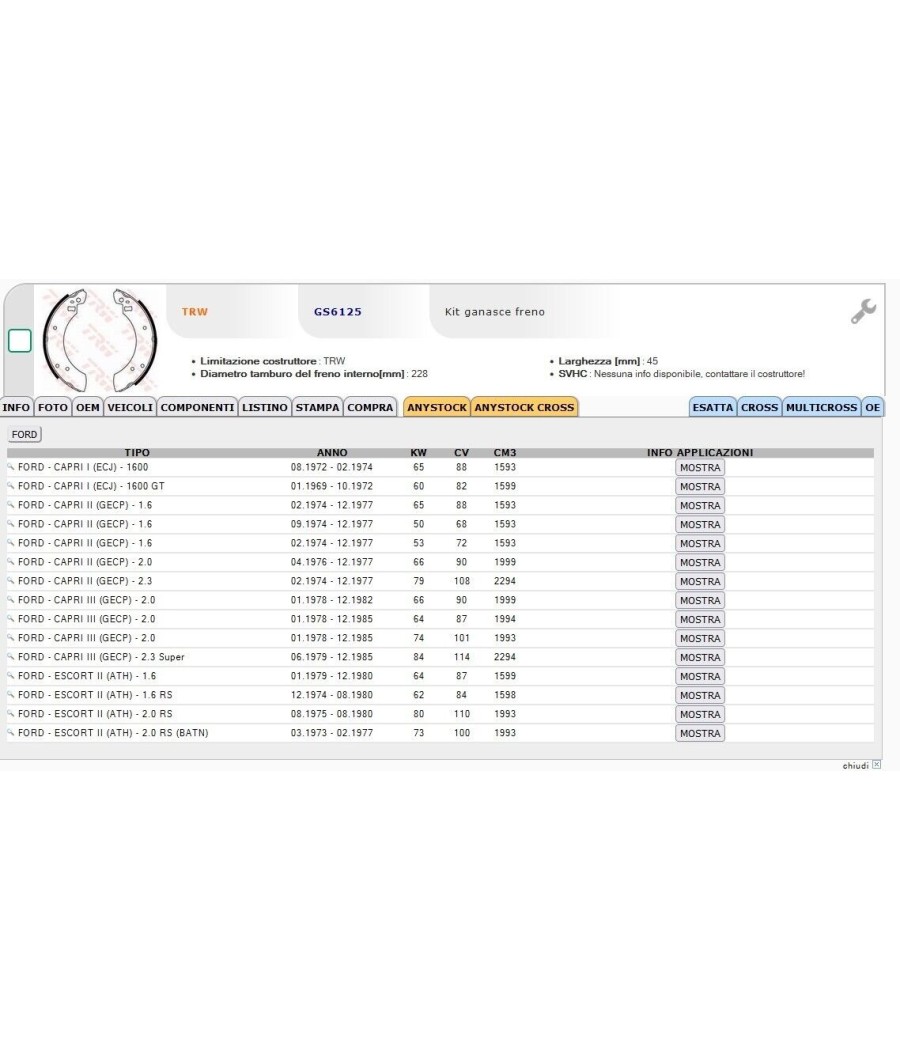Switch to the LISTINO tab
Screen dimensions: 900x1050
[x=265, y=407]
